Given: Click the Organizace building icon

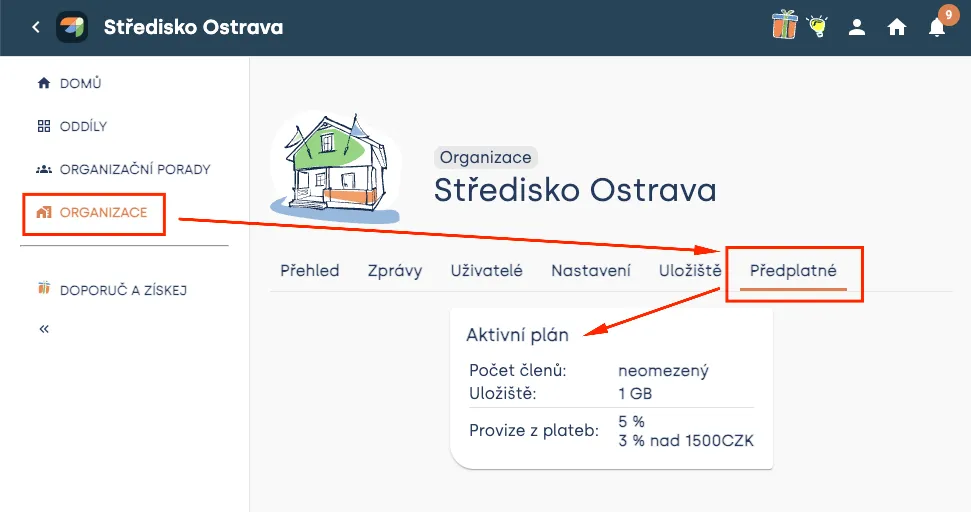Looking at the screenshot, I should 44,212.
